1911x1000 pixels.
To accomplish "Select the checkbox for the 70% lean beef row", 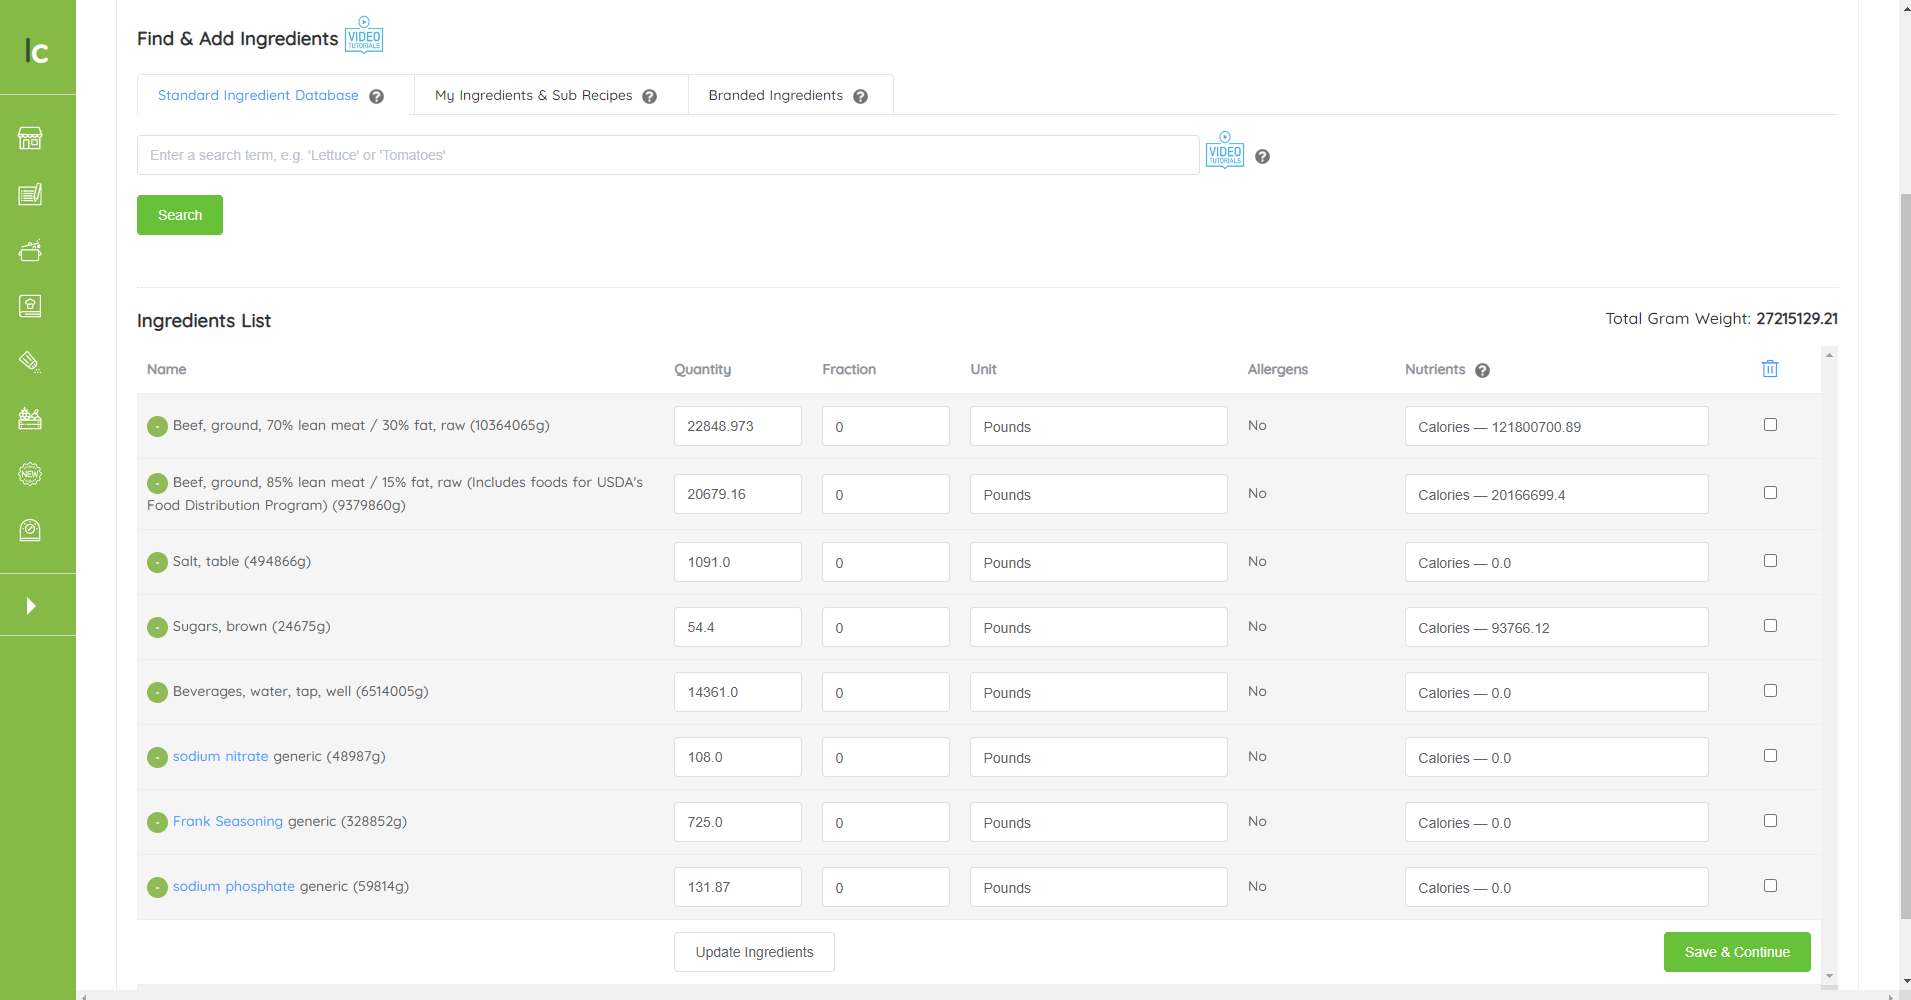I will point(1770,424).
